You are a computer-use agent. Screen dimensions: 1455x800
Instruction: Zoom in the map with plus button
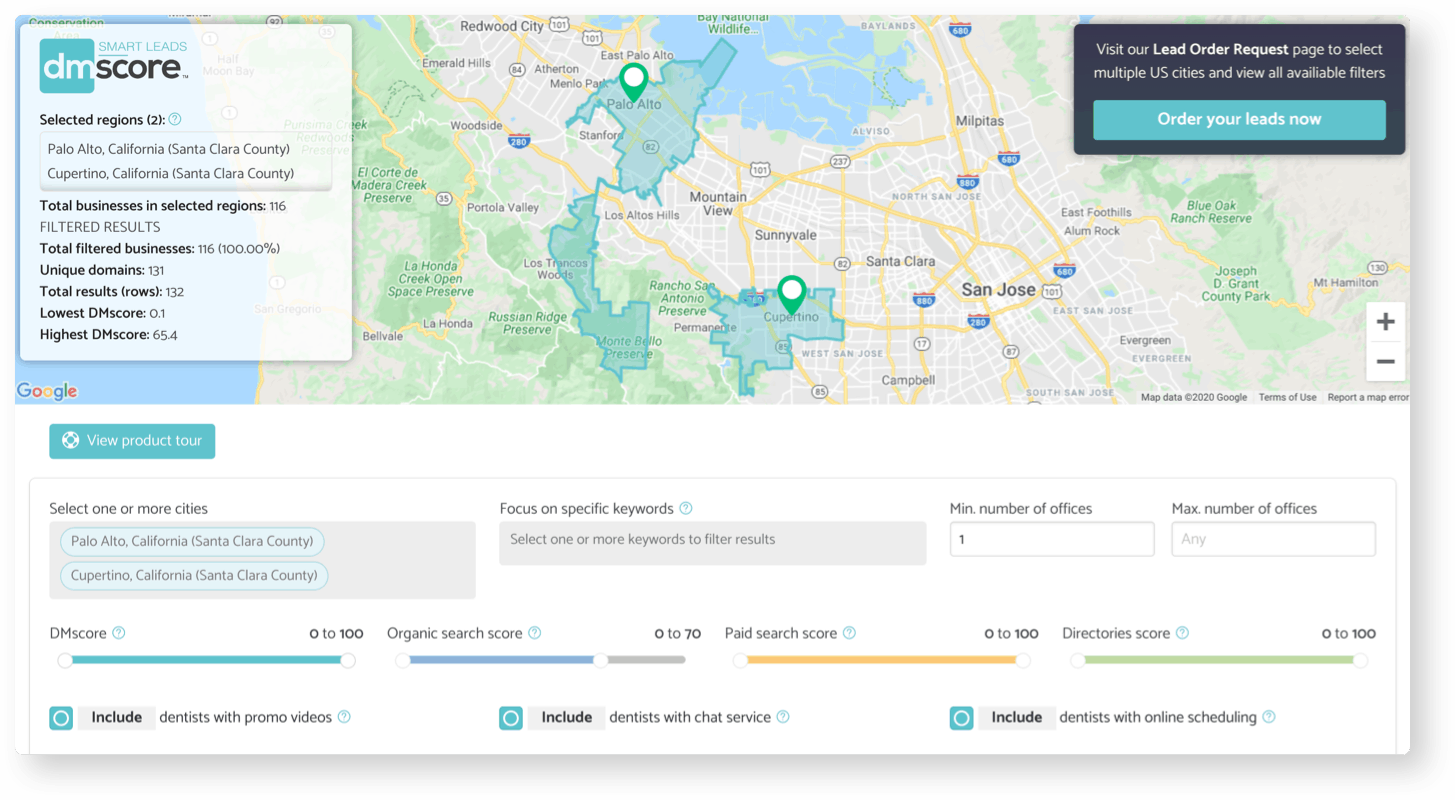pos(1385,322)
